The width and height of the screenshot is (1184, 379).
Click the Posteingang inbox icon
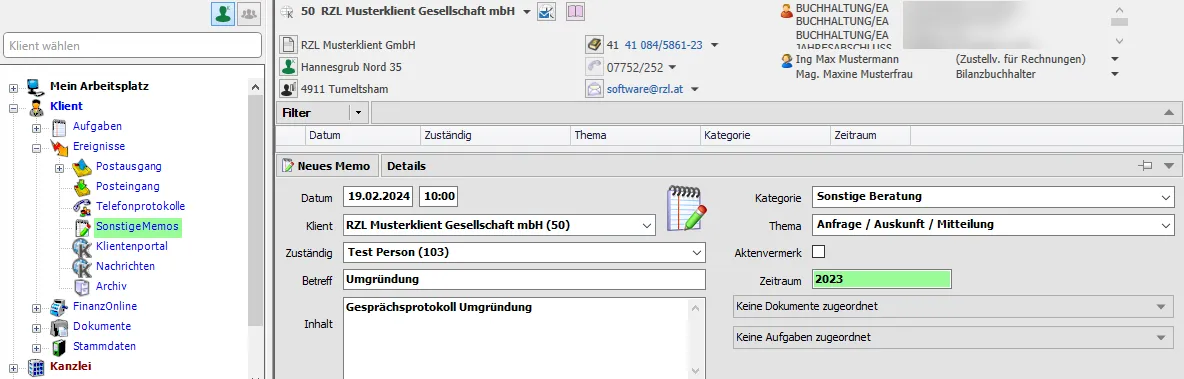(82, 186)
